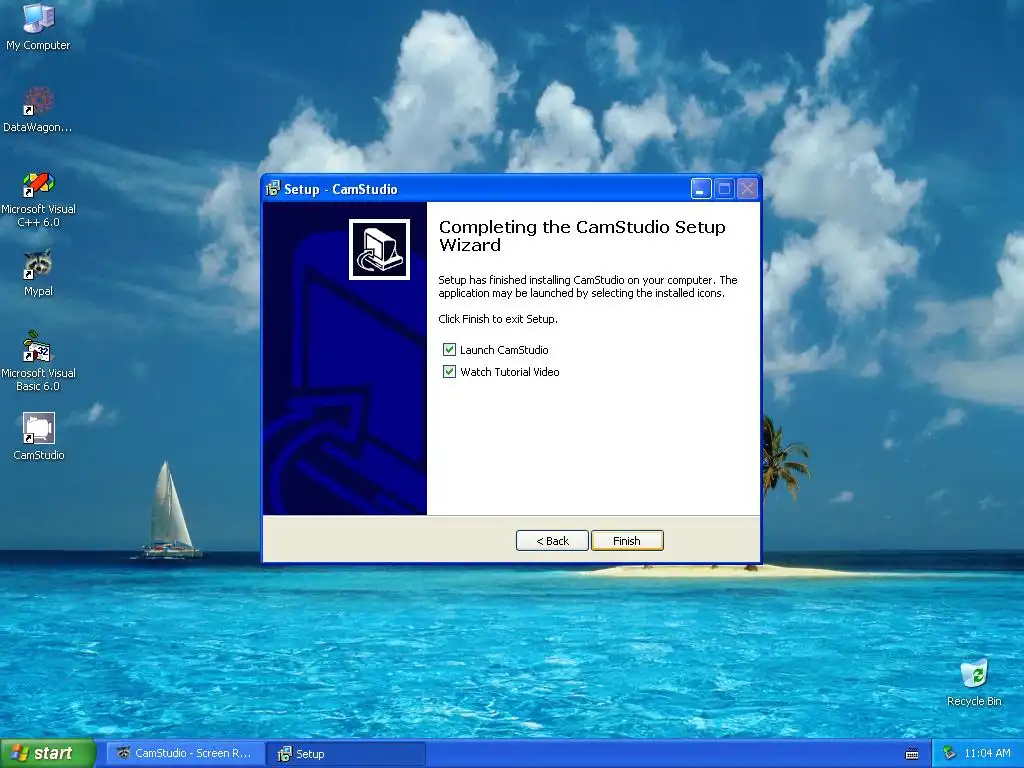Uncheck the Watch Tutorial Video checkbox
This screenshot has width=1024, height=768.
point(449,372)
